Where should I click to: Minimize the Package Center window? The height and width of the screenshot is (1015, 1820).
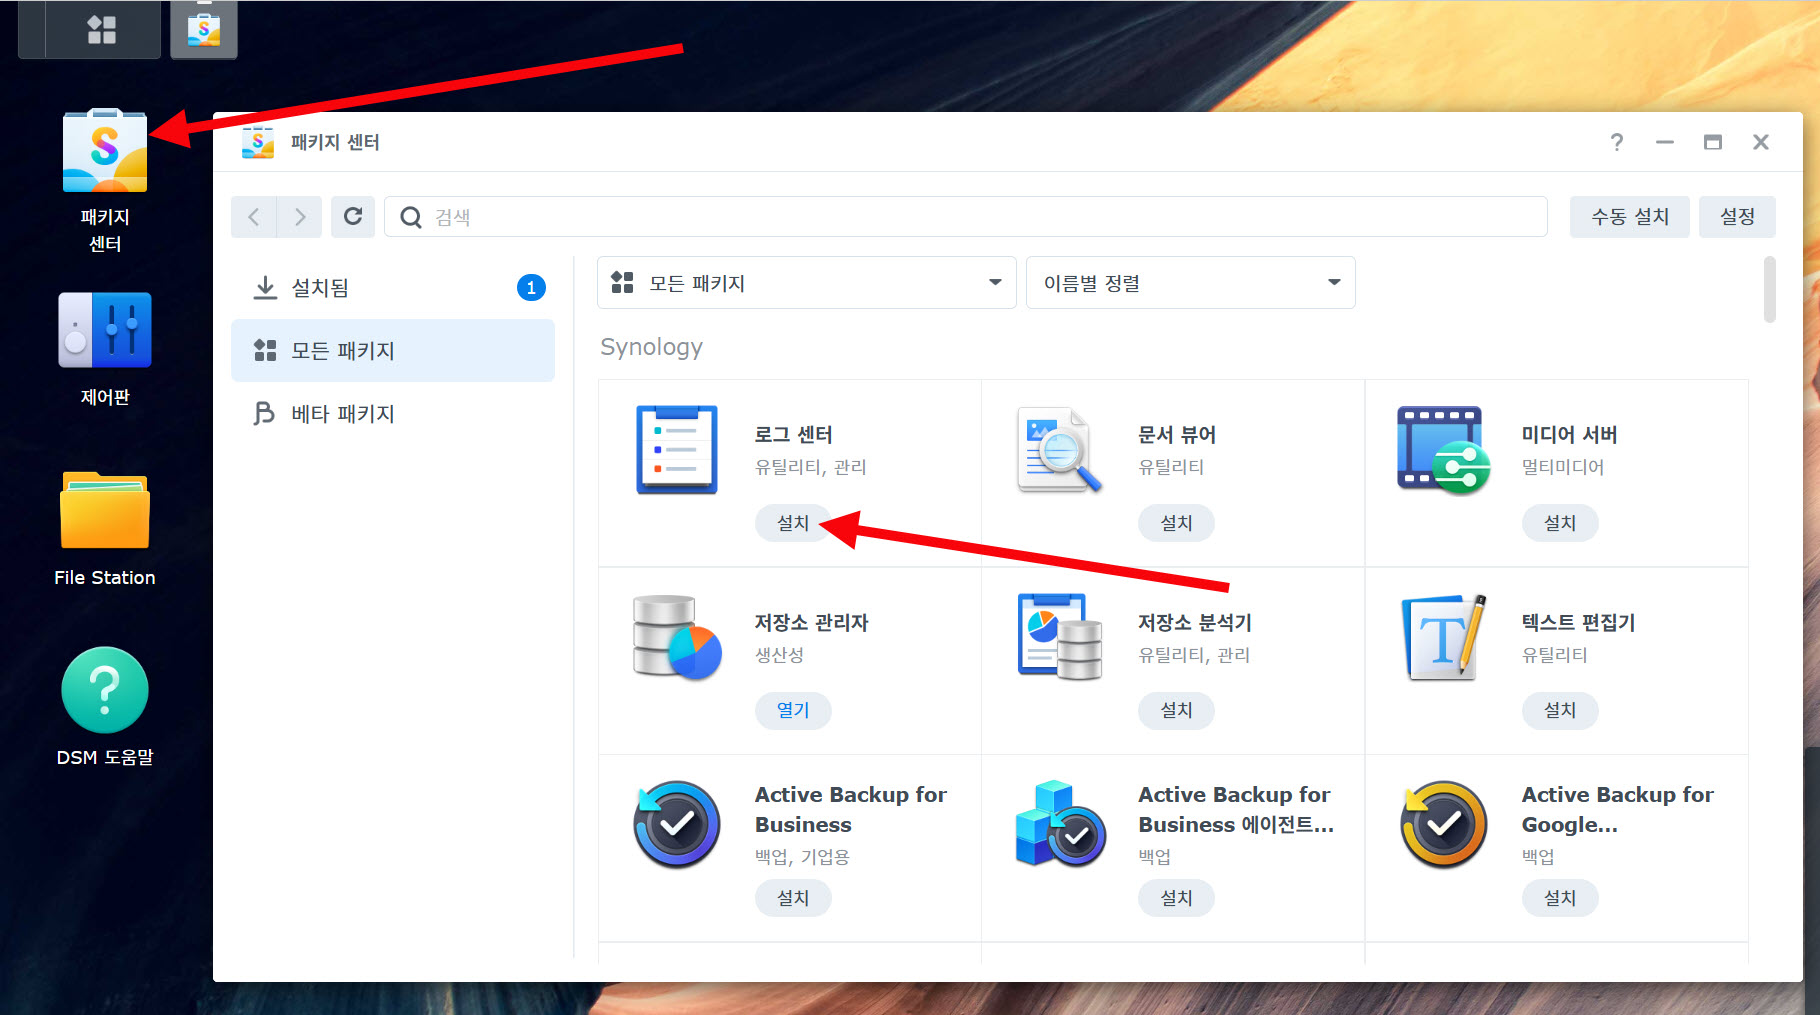1665,142
